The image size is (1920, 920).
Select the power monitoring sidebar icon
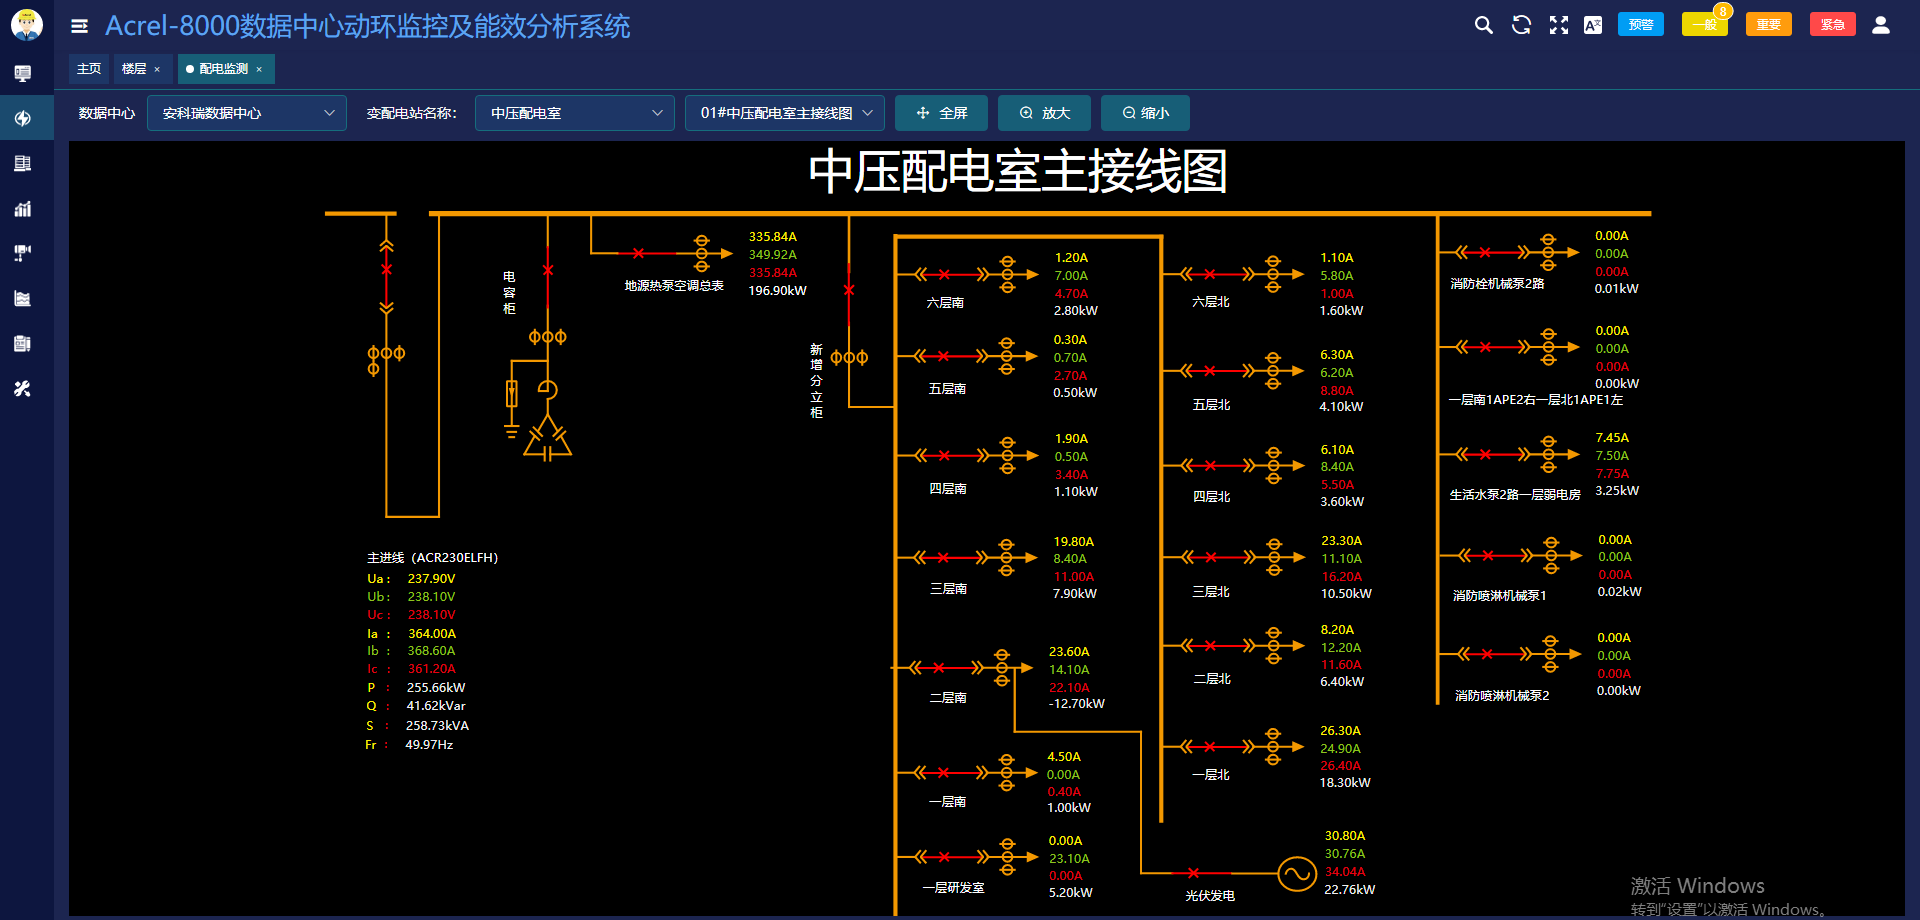tap(22, 118)
